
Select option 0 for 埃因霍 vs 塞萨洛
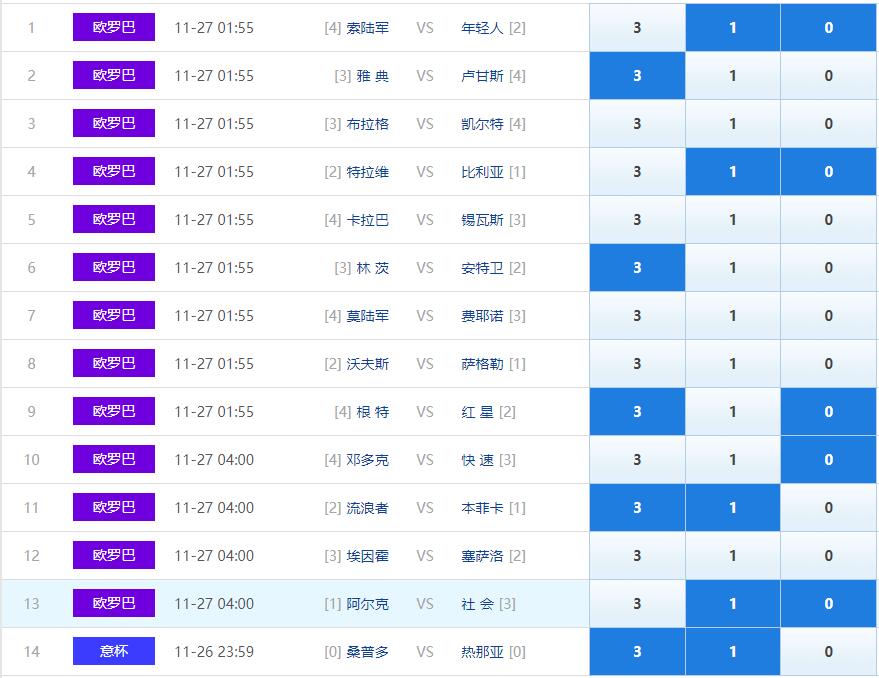click(x=829, y=556)
